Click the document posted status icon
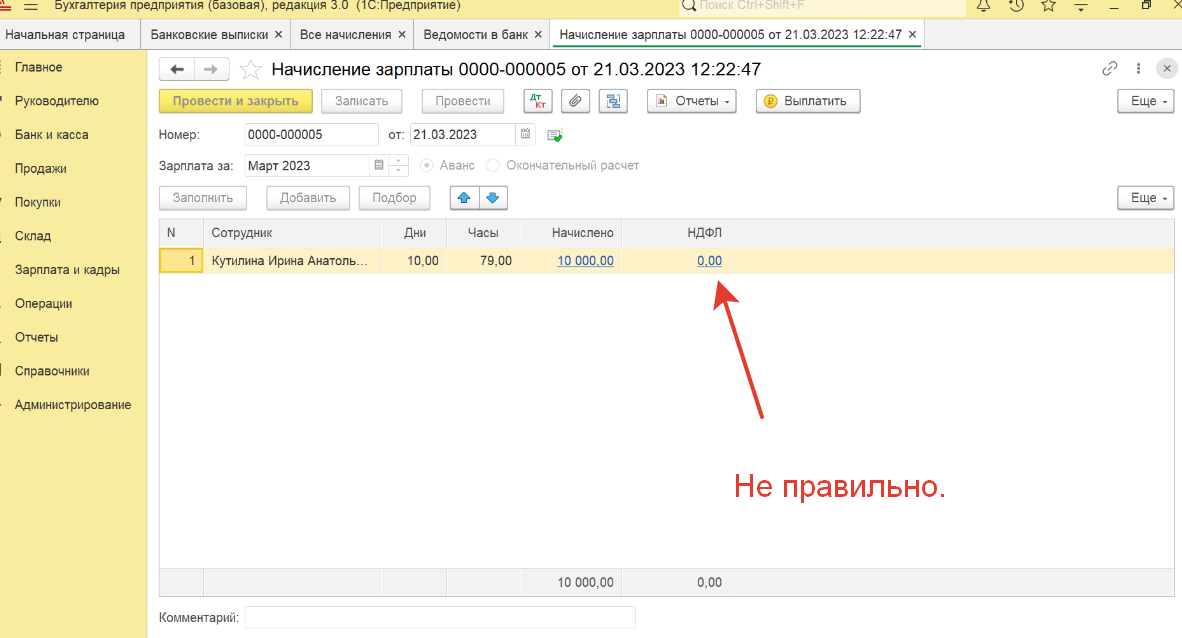Viewport: 1182px width, 638px height. point(555,135)
